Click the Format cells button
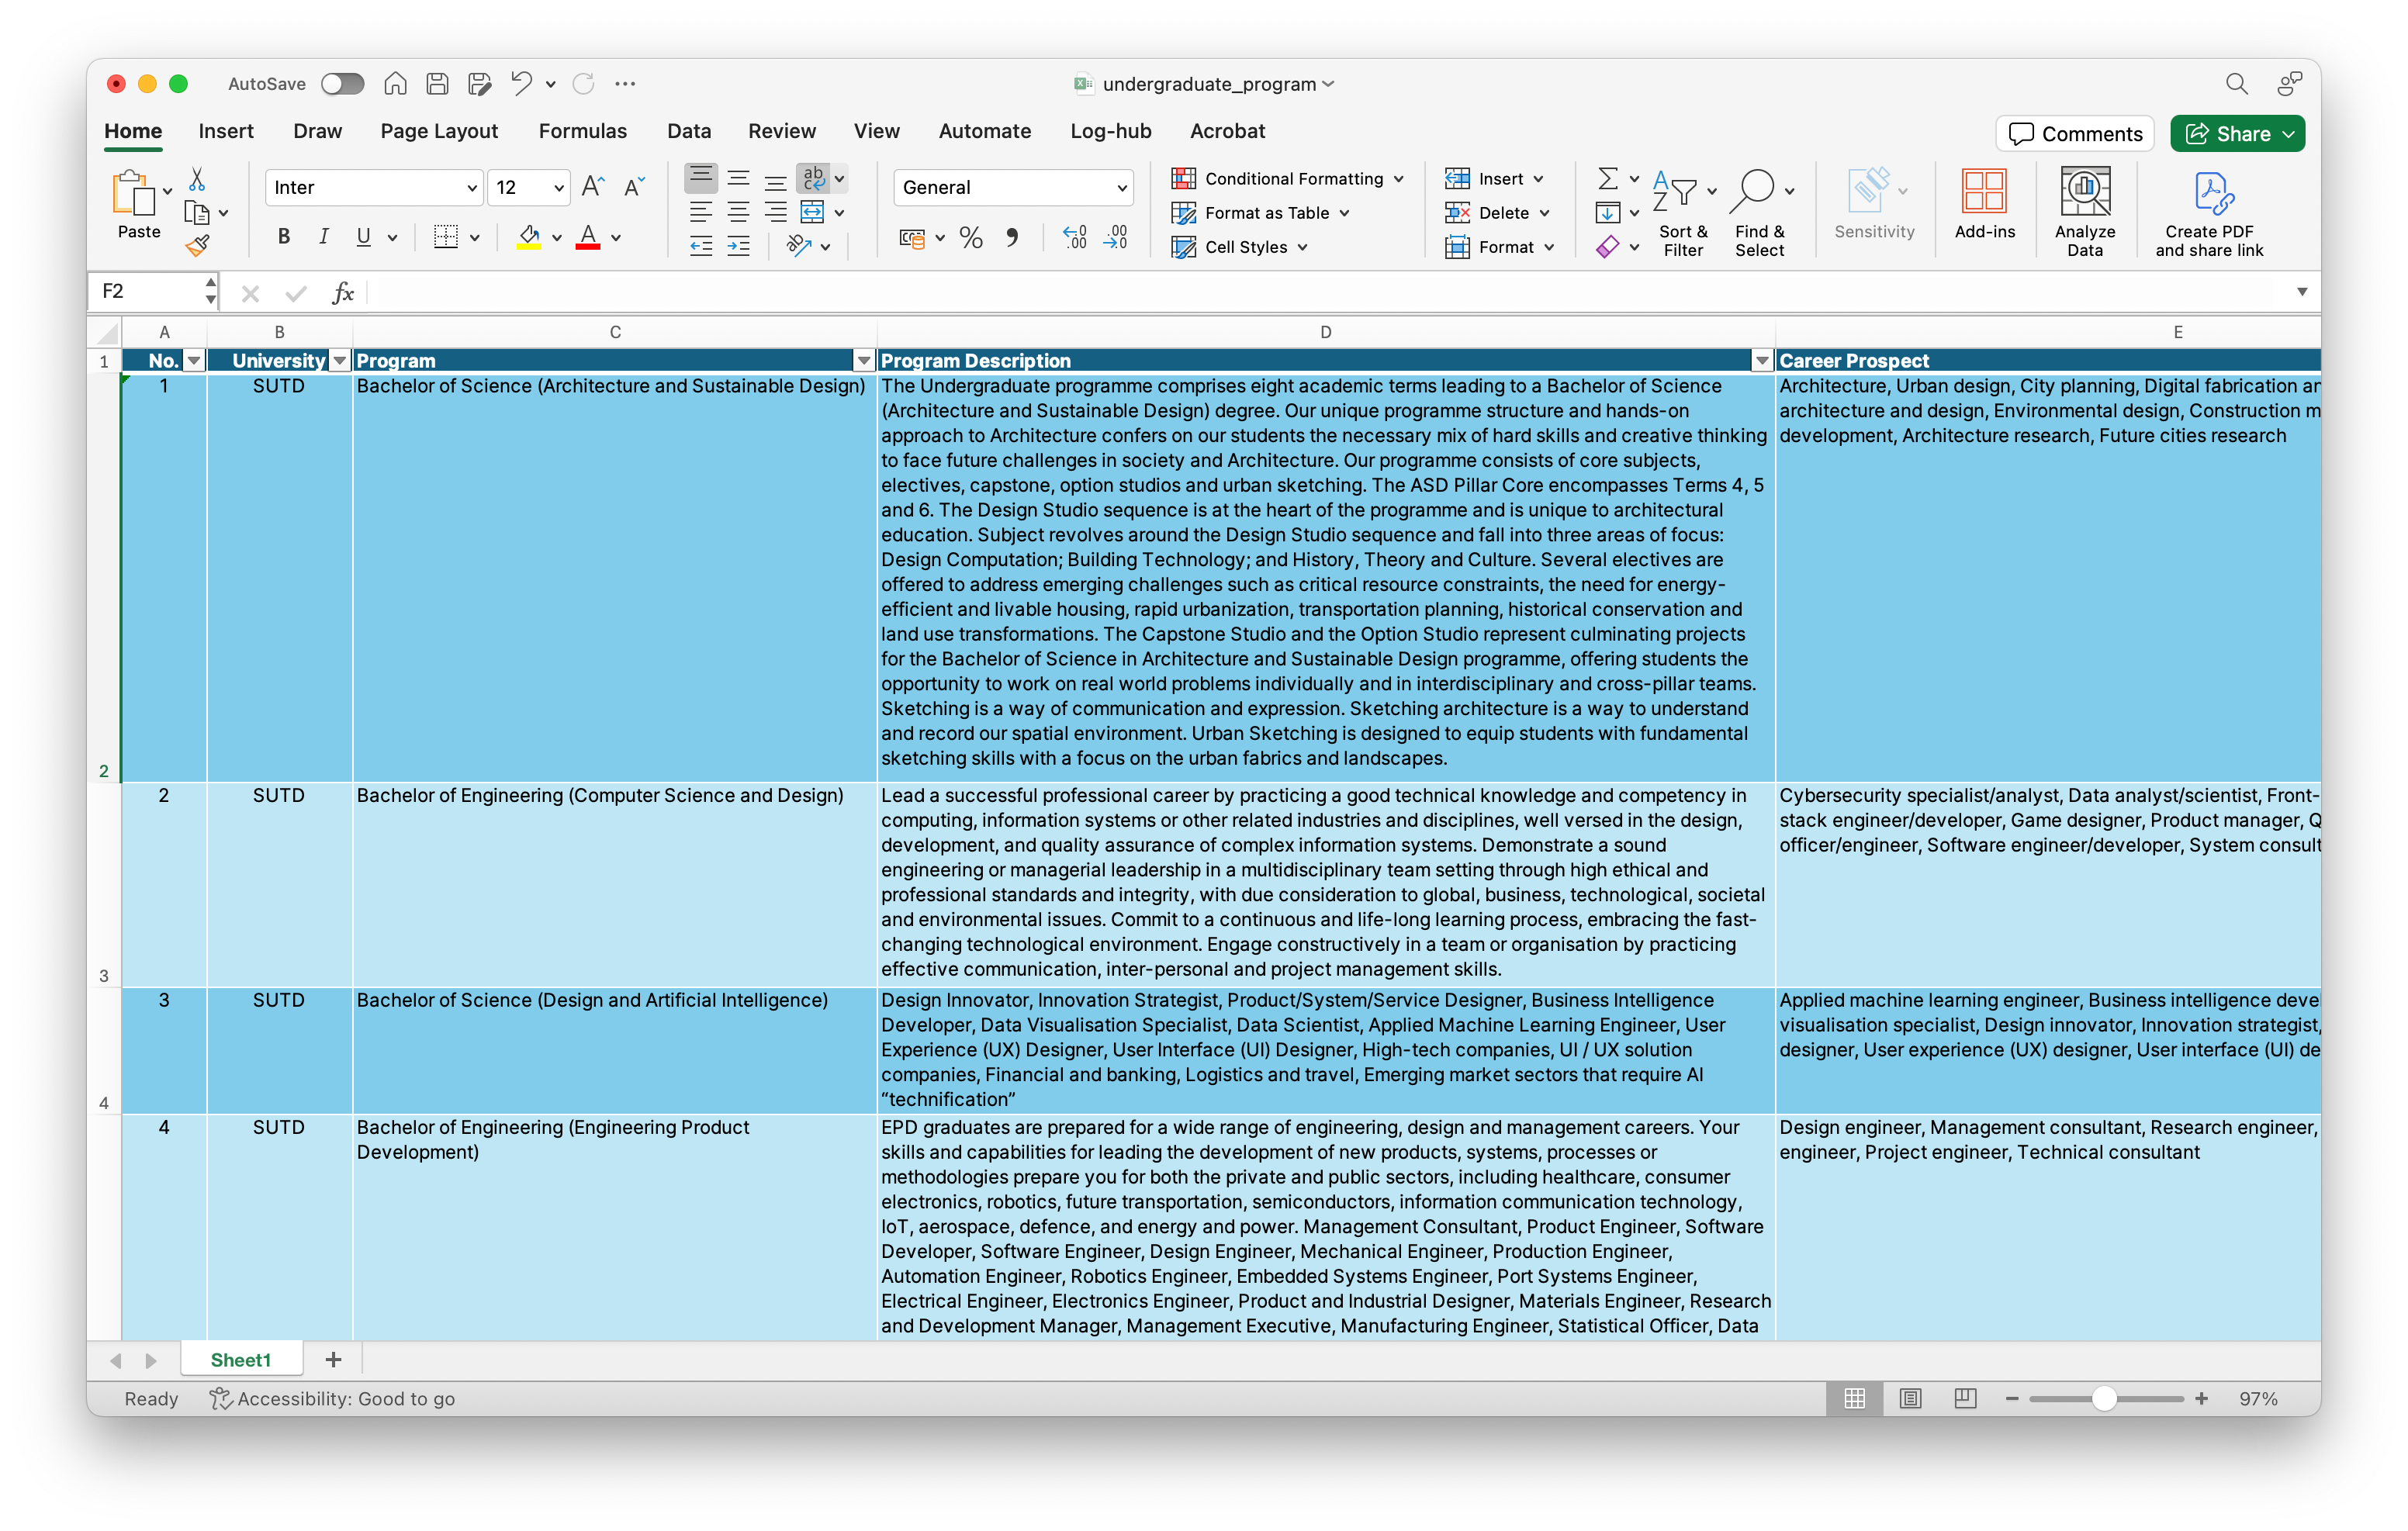Viewport: 2408px width, 1531px height. [1499, 247]
